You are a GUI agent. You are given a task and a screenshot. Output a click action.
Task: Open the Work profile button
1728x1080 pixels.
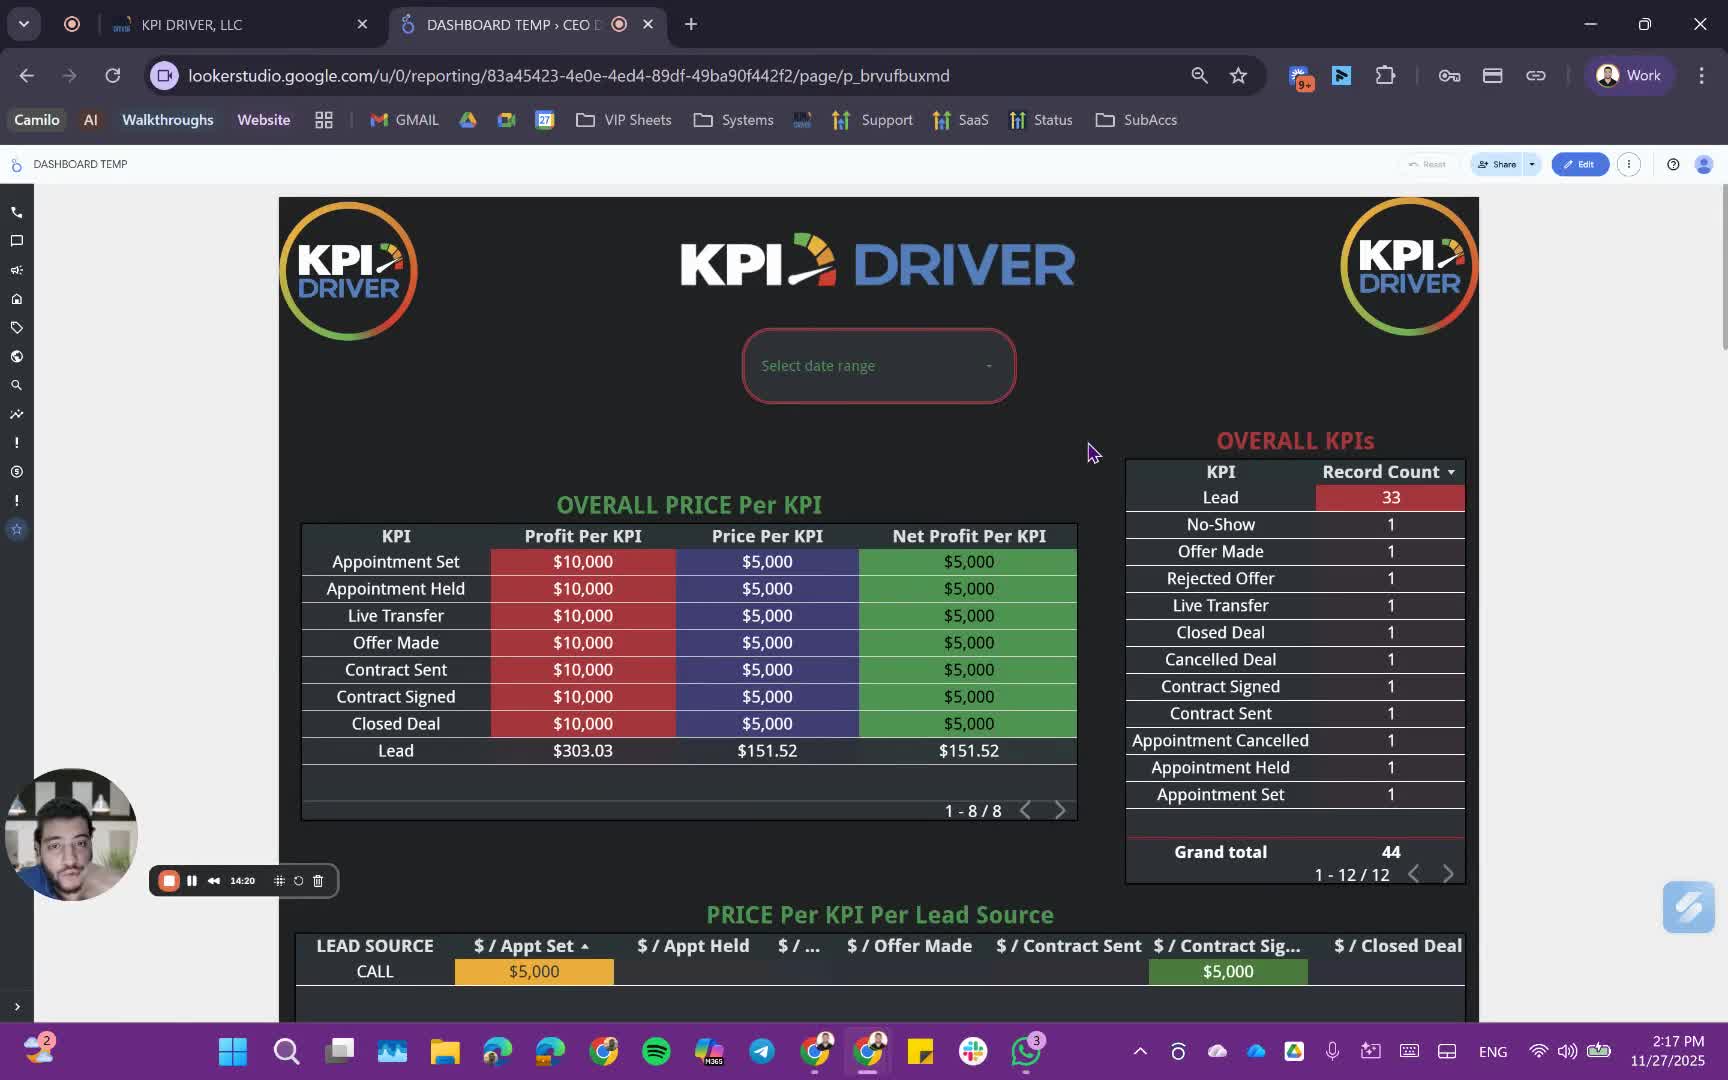(x=1629, y=76)
